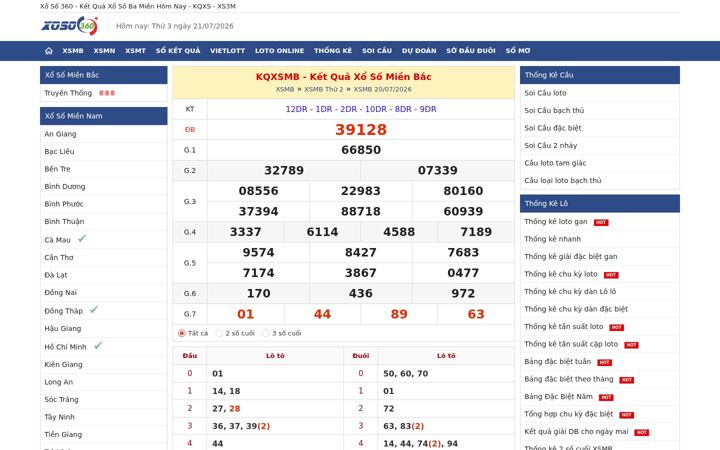Open Bến Tre lottery results
Image resolution: width=720 pixels, height=450 pixels.
pyautogui.click(x=57, y=169)
